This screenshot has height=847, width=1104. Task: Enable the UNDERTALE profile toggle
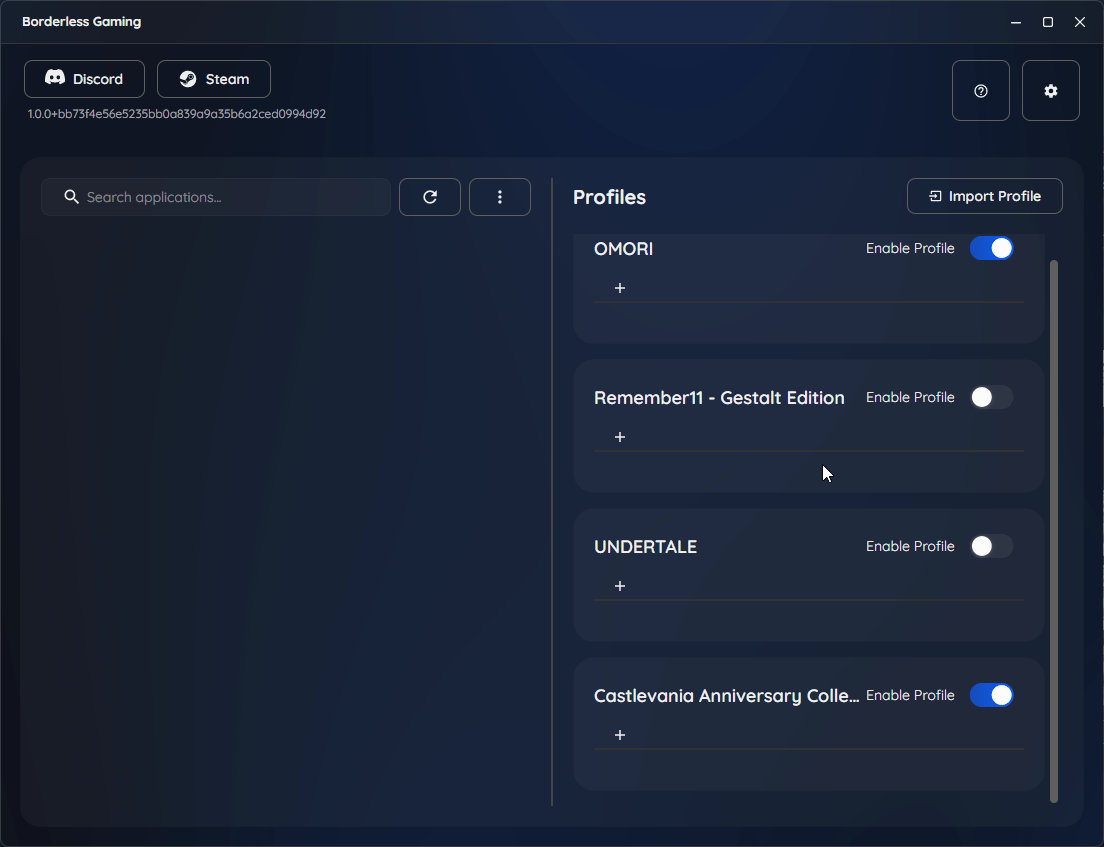tap(991, 546)
